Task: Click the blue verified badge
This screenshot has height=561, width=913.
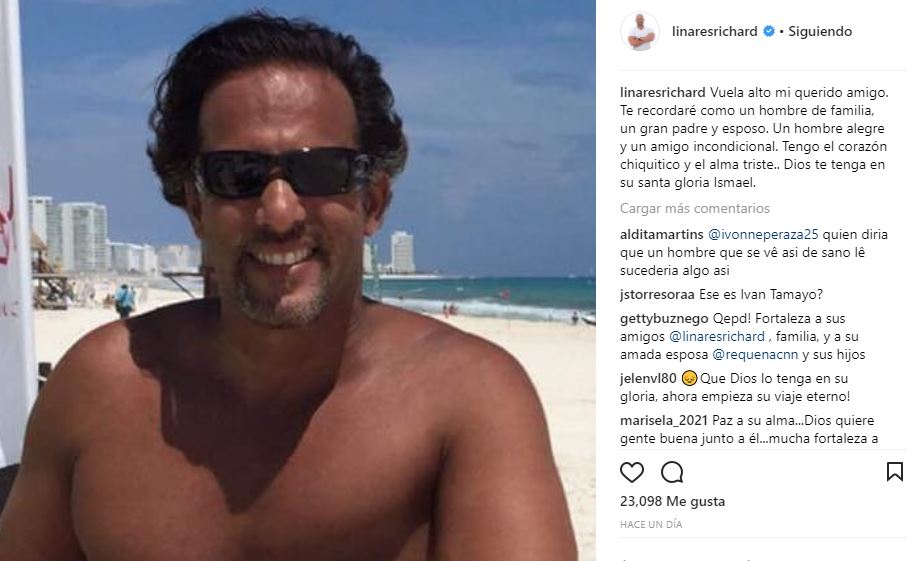Action: tap(769, 31)
